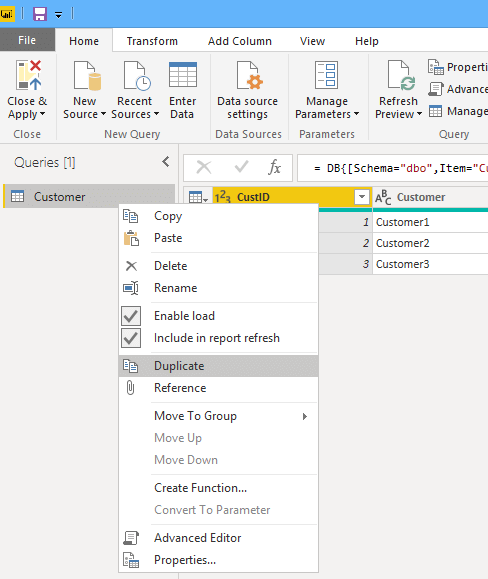Viewport: 488px width, 579px height.
Task: Click the cancel X button in formula bar
Action: tap(204, 167)
